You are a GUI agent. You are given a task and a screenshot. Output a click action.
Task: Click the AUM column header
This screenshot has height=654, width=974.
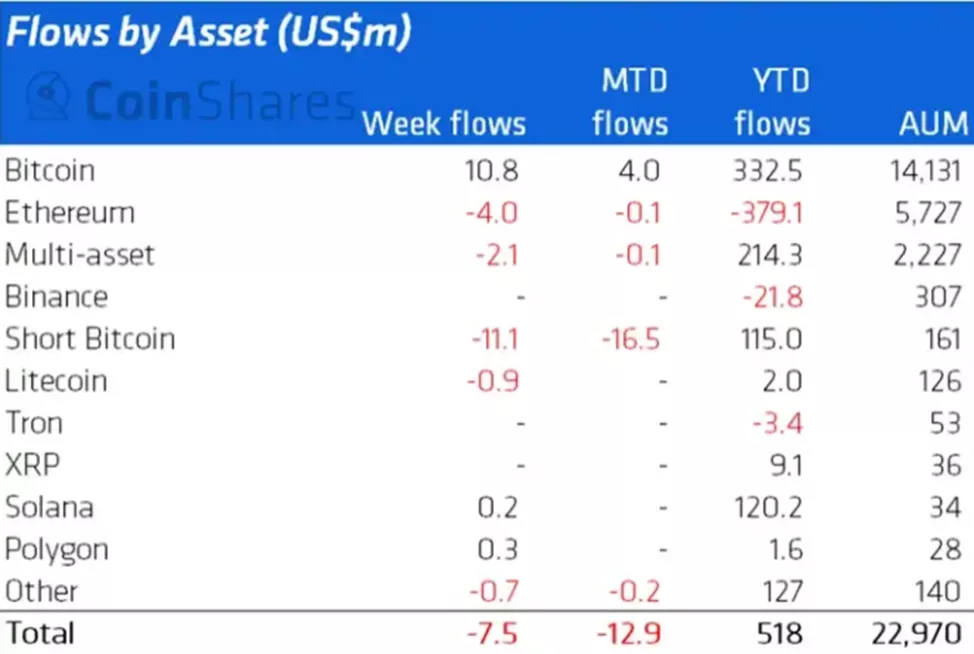click(933, 124)
